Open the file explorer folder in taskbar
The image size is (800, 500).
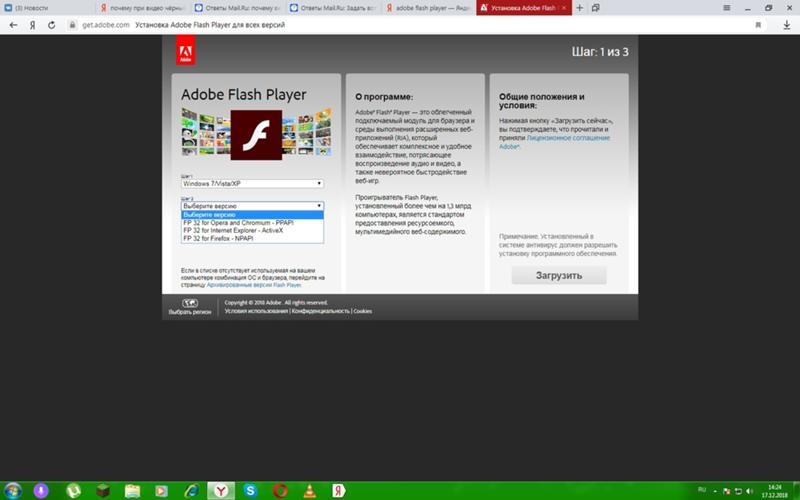132,491
